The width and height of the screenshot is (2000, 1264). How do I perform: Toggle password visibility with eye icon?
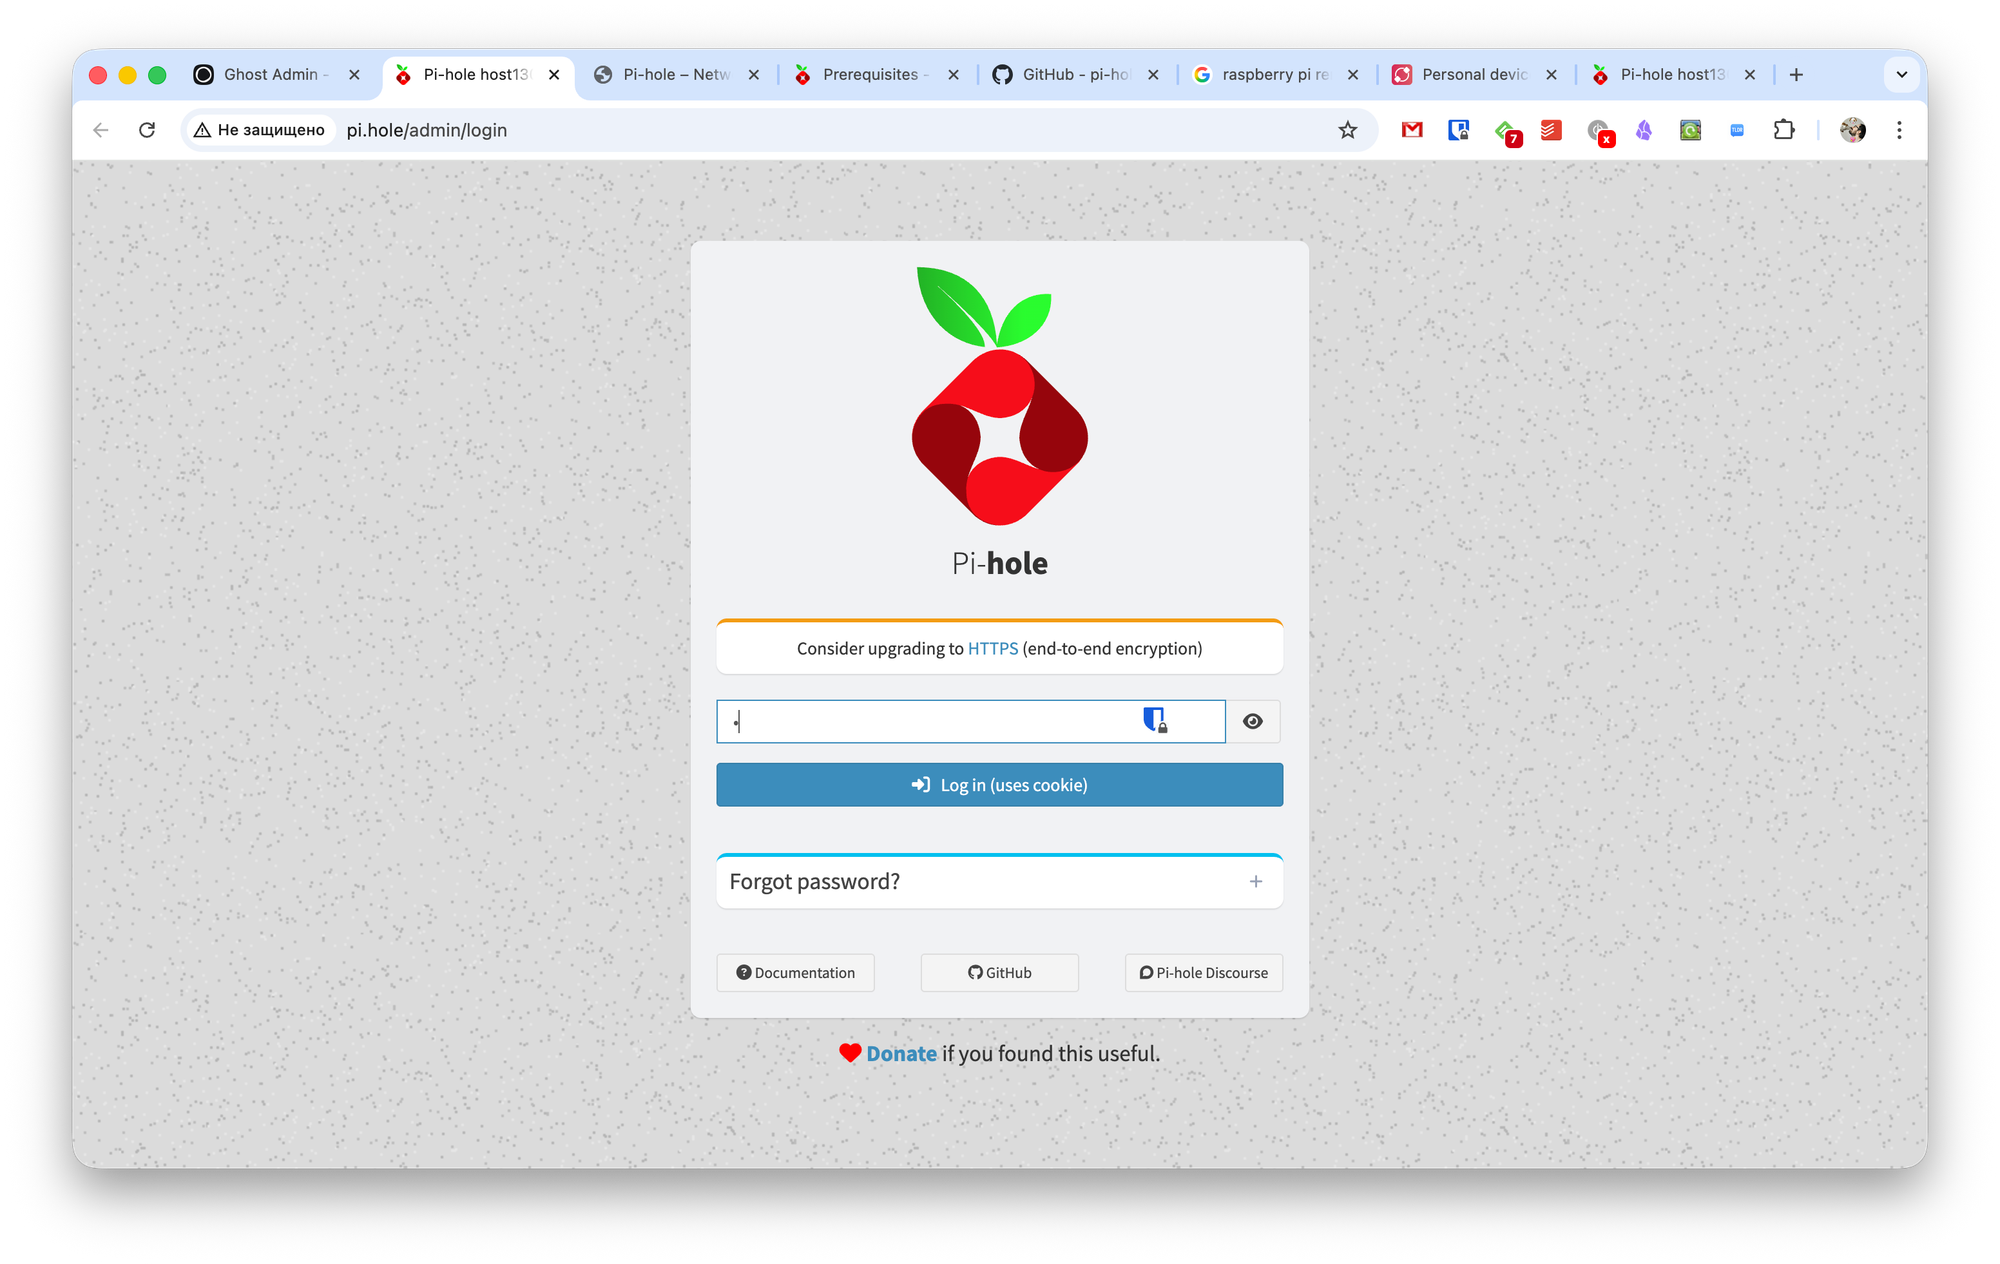point(1253,721)
